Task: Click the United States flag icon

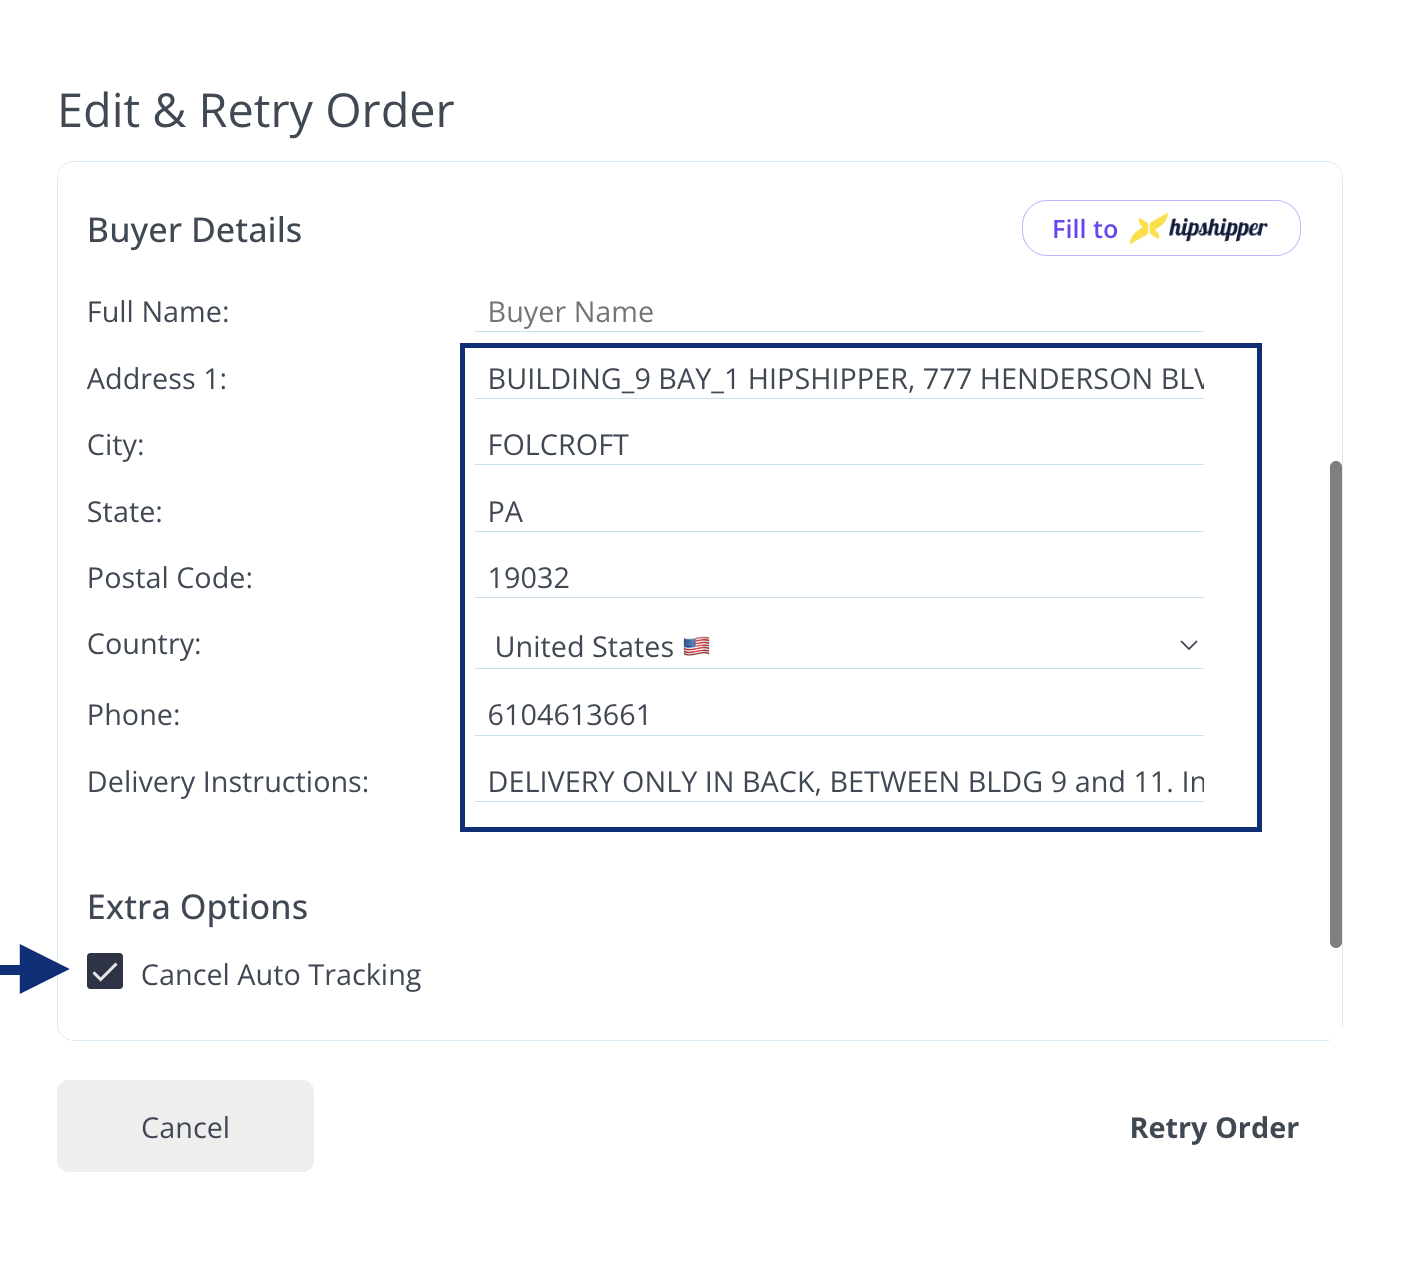Action: pyautogui.click(x=697, y=646)
